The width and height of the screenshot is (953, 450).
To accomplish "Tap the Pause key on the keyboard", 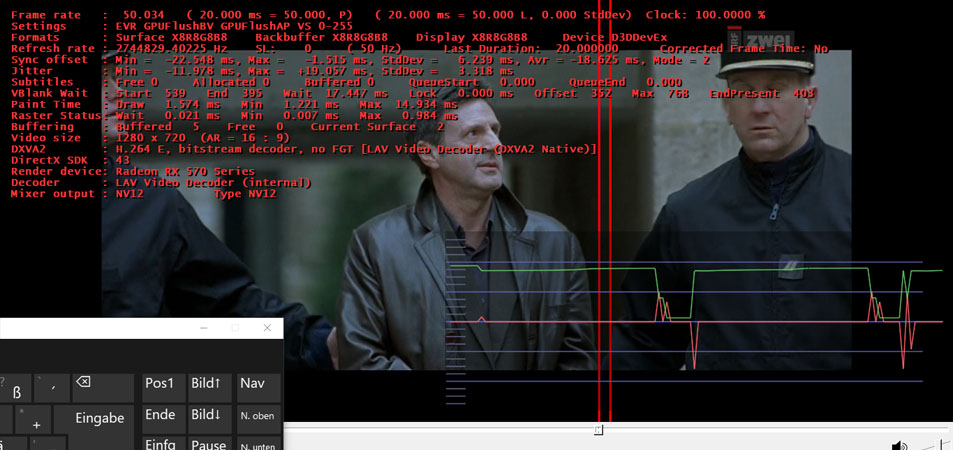I will [210, 443].
